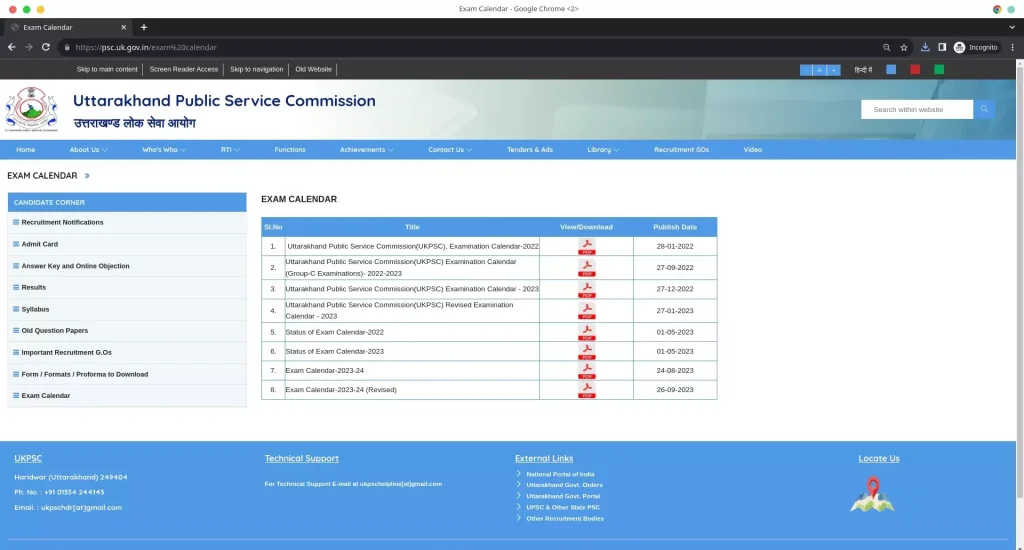
Task: Increase font size with plus button
Action: click(833, 70)
